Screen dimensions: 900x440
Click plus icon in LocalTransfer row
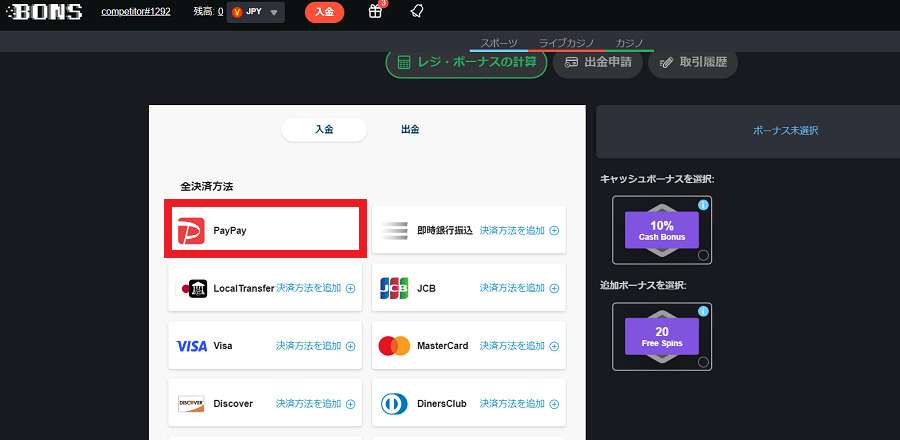(x=350, y=289)
